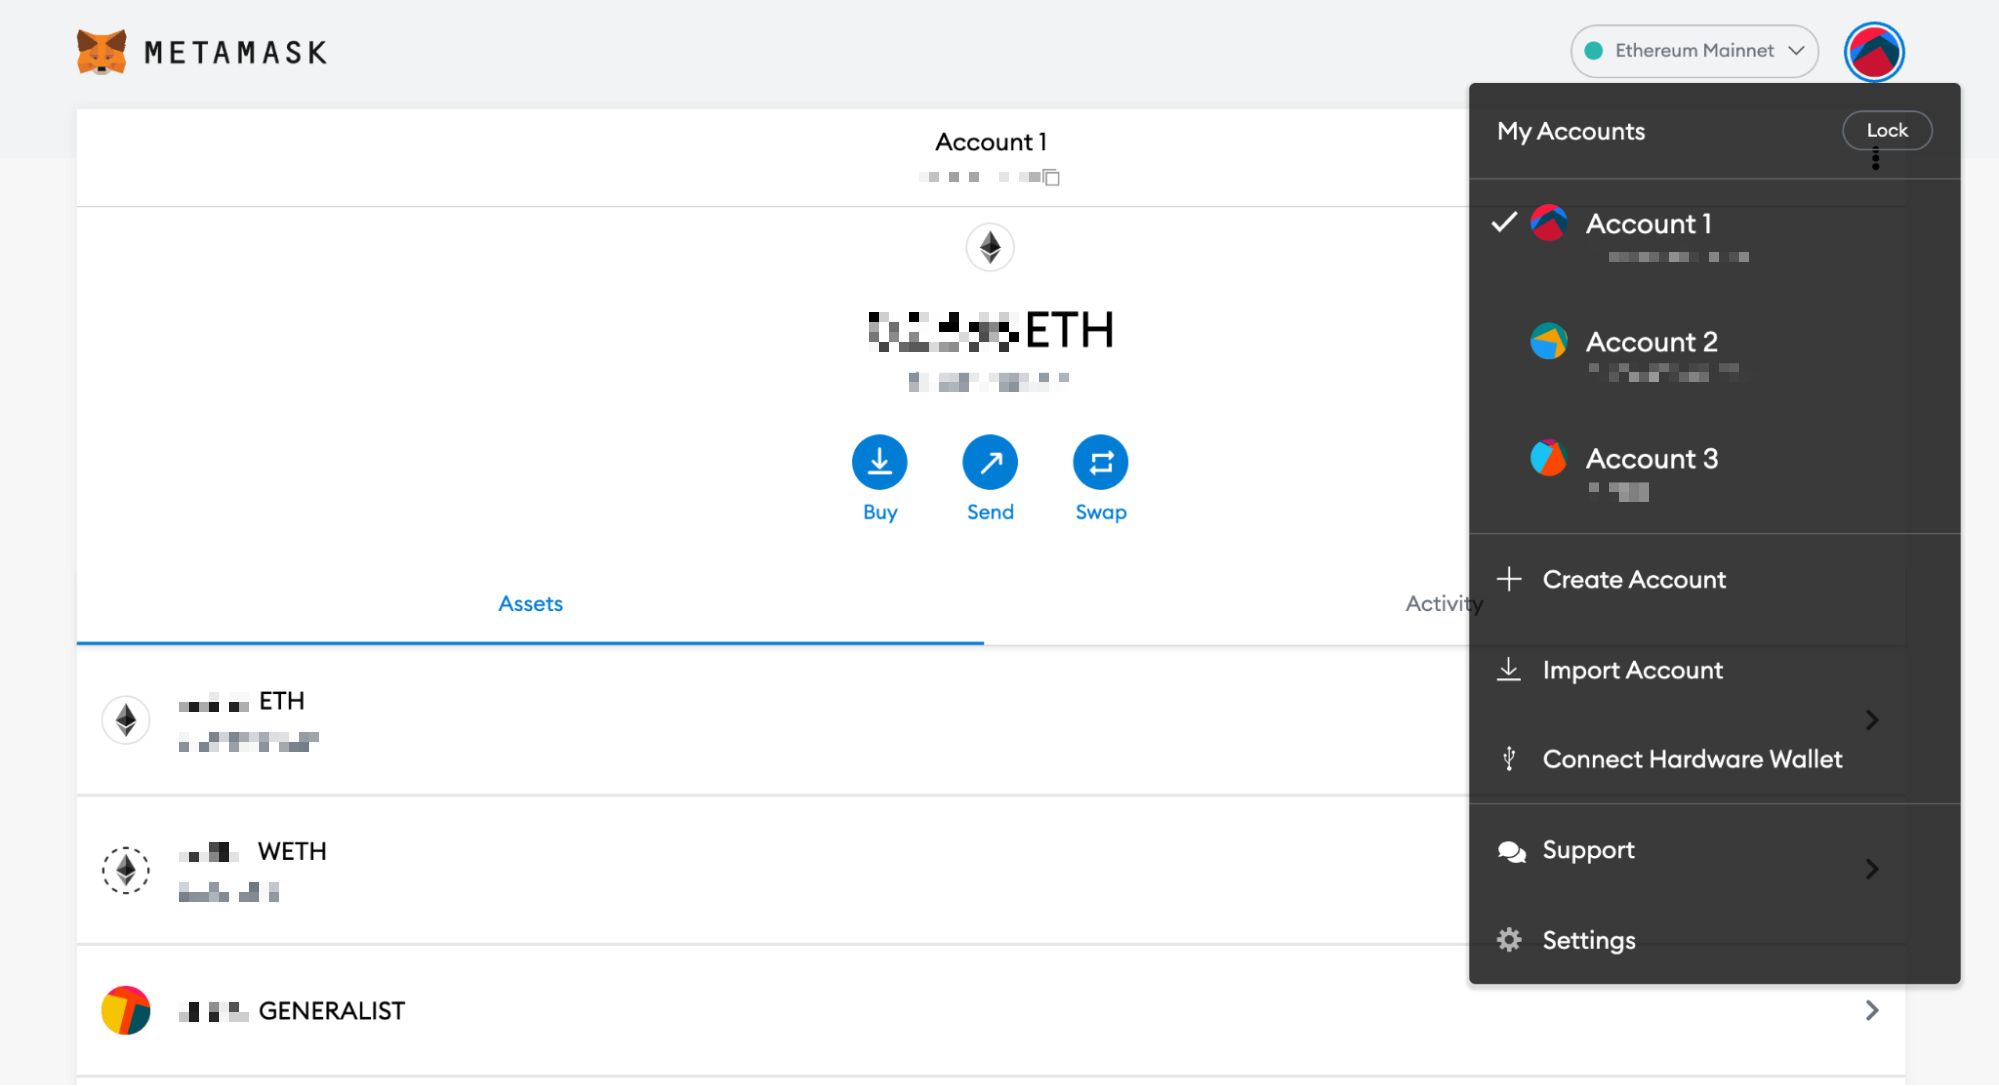Copy address using the copy icon
The width and height of the screenshot is (1999, 1086).
coord(1051,178)
